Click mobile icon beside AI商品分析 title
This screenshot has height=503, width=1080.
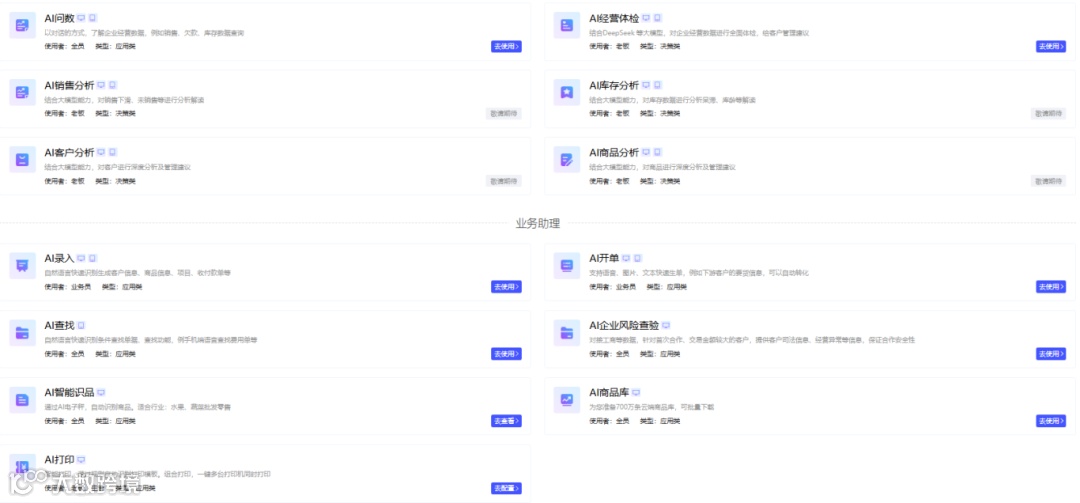pyautogui.click(x=658, y=152)
